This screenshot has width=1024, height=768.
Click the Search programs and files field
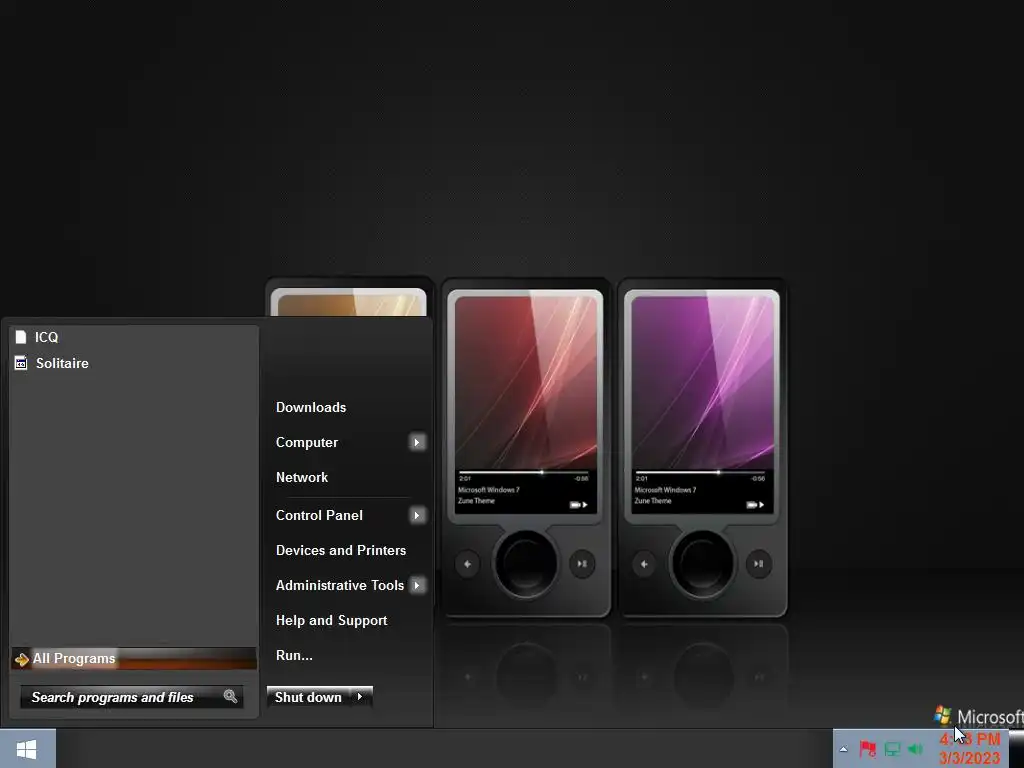131,697
